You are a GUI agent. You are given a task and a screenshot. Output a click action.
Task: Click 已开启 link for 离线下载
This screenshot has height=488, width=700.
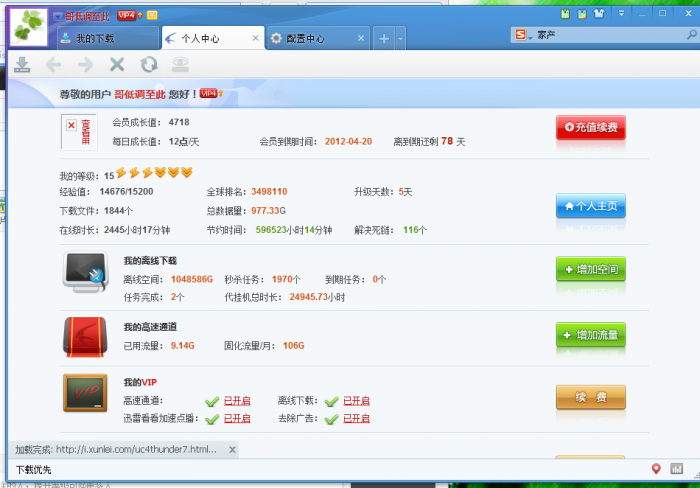(356, 401)
